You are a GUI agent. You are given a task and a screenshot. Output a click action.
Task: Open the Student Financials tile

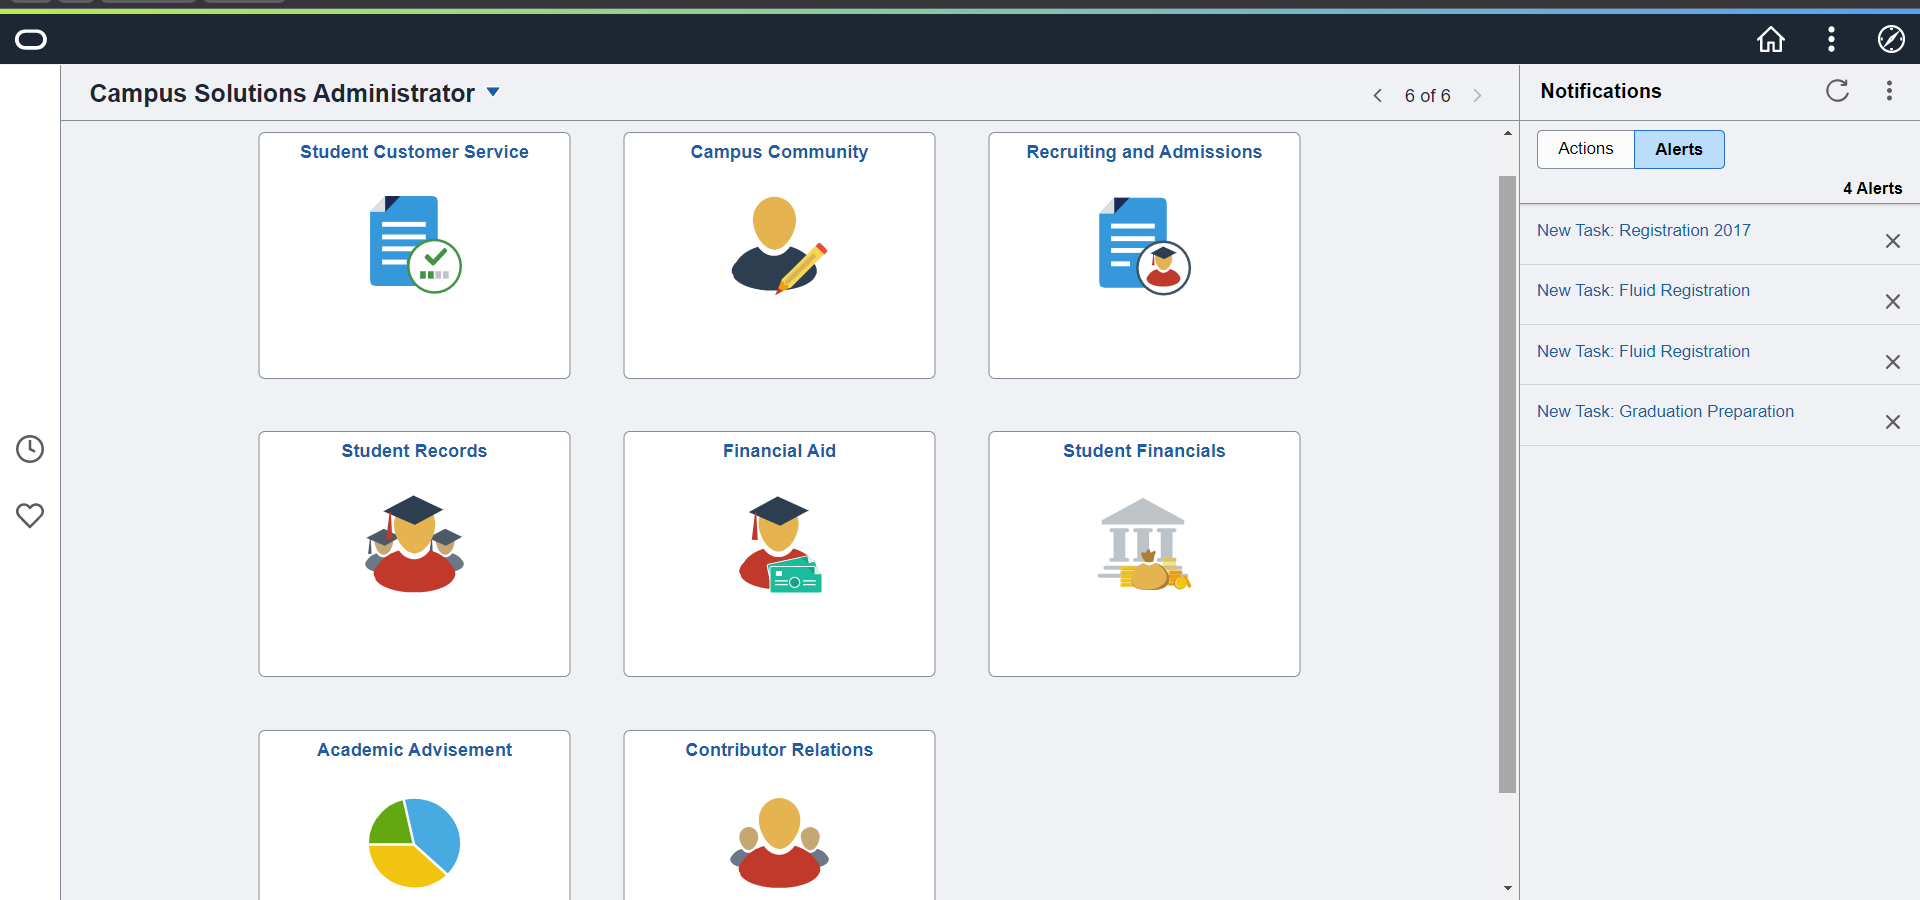[x=1143, y=553]
